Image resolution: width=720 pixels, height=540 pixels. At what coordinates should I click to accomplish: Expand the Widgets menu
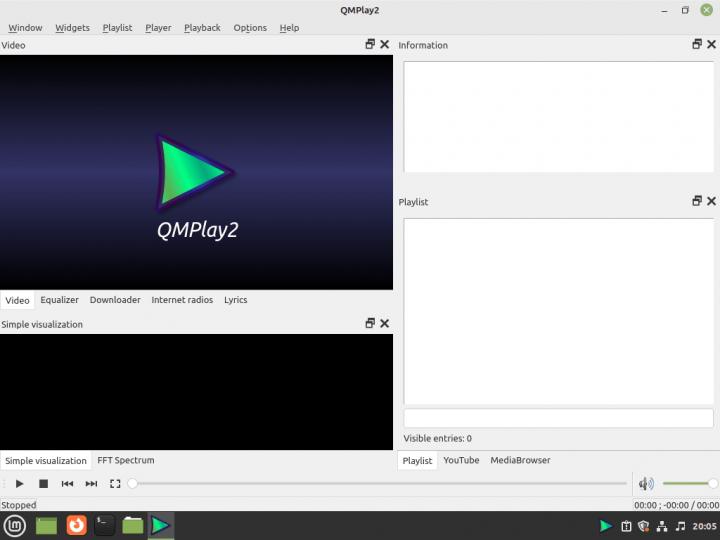[x=72, y=28]
